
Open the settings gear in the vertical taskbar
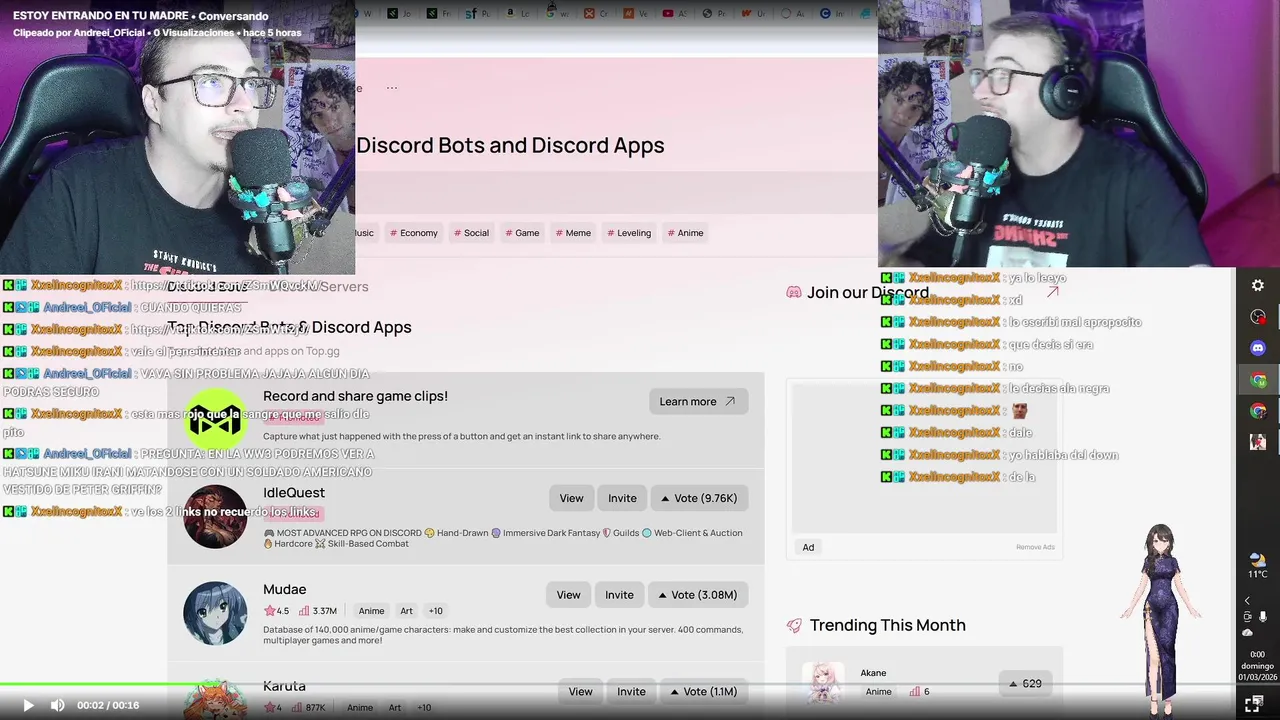click(1258, 285)
